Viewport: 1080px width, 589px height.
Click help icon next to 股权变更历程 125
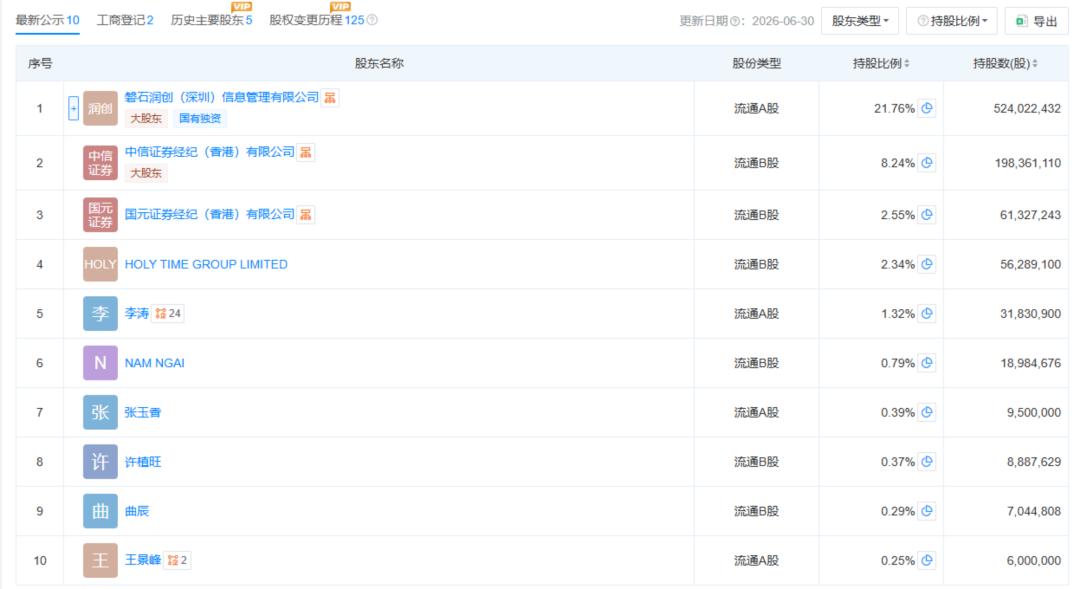pos(372,20)
